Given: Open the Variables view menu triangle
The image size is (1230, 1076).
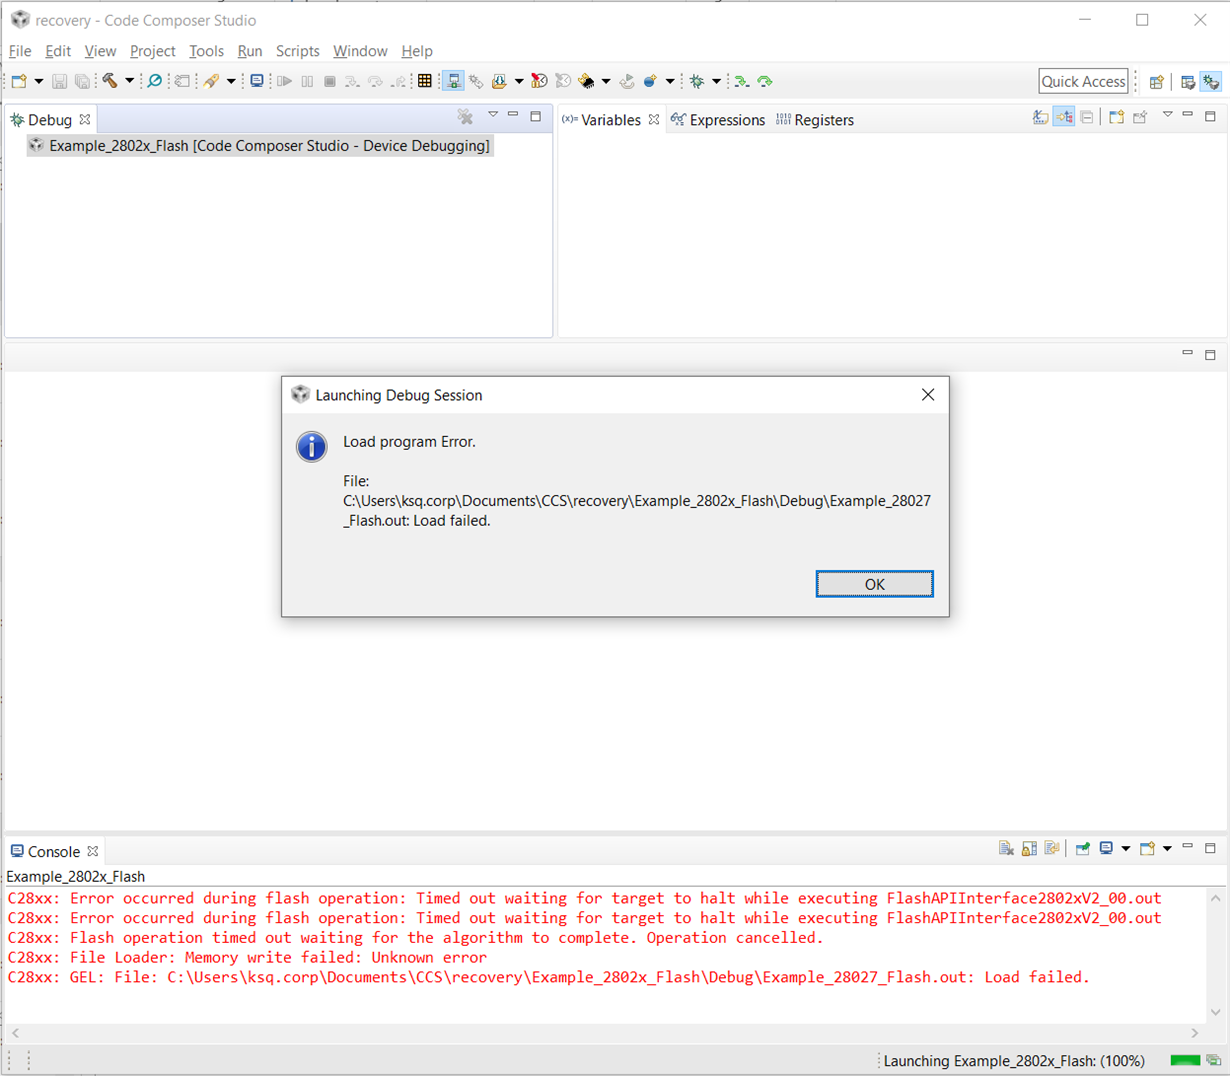Looking at the screenshot, I should [x=1167, y=116].
